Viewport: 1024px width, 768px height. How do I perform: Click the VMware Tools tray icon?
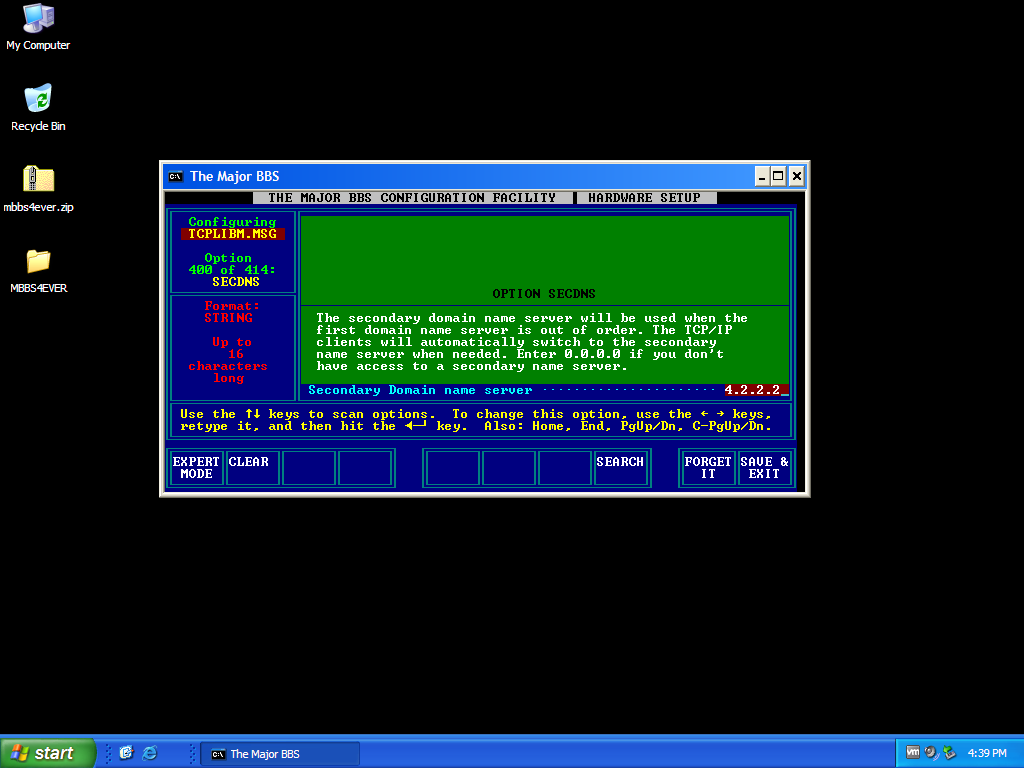pos(912,753)
